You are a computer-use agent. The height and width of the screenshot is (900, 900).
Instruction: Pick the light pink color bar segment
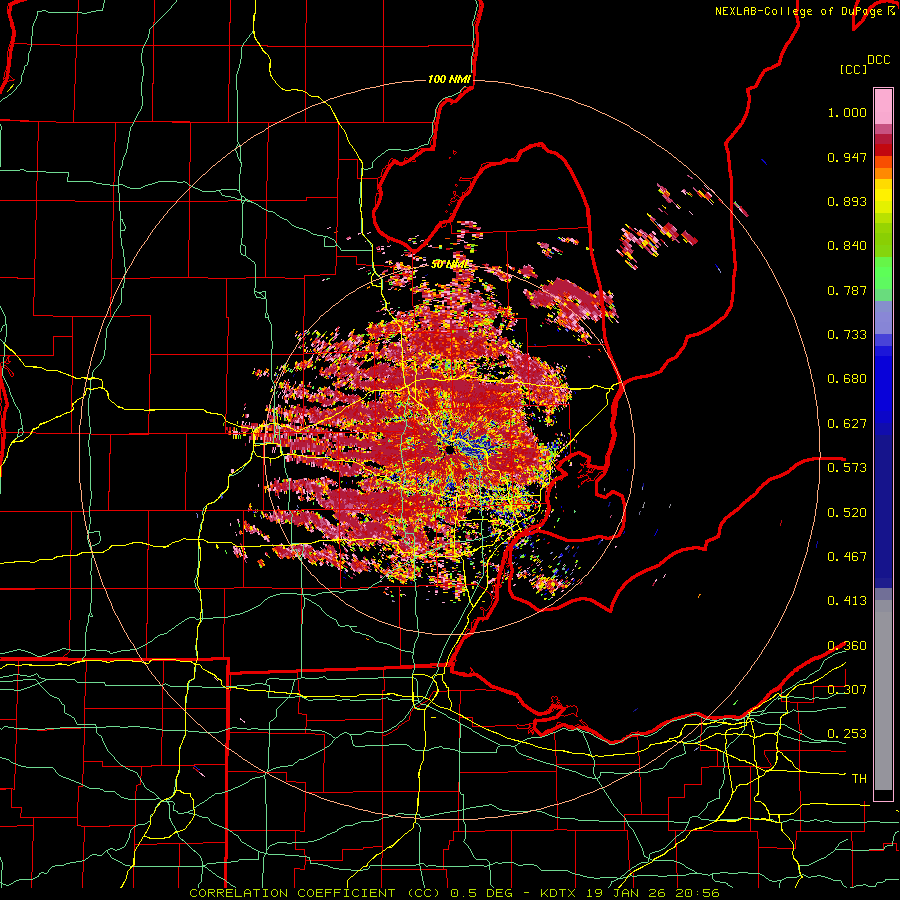(883, 107)
